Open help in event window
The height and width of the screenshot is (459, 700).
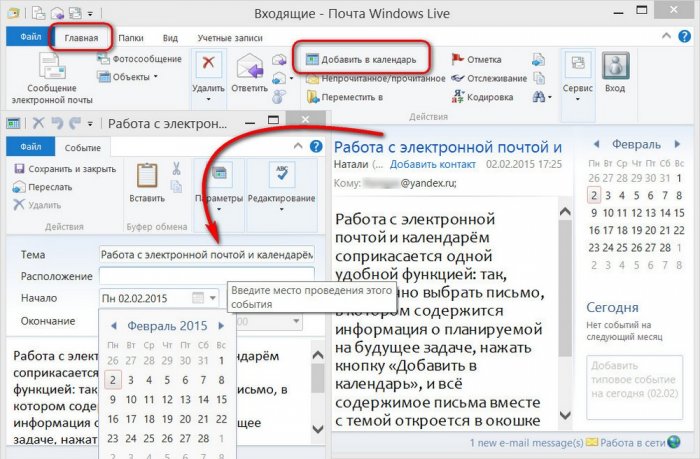[x=316, y=146]
